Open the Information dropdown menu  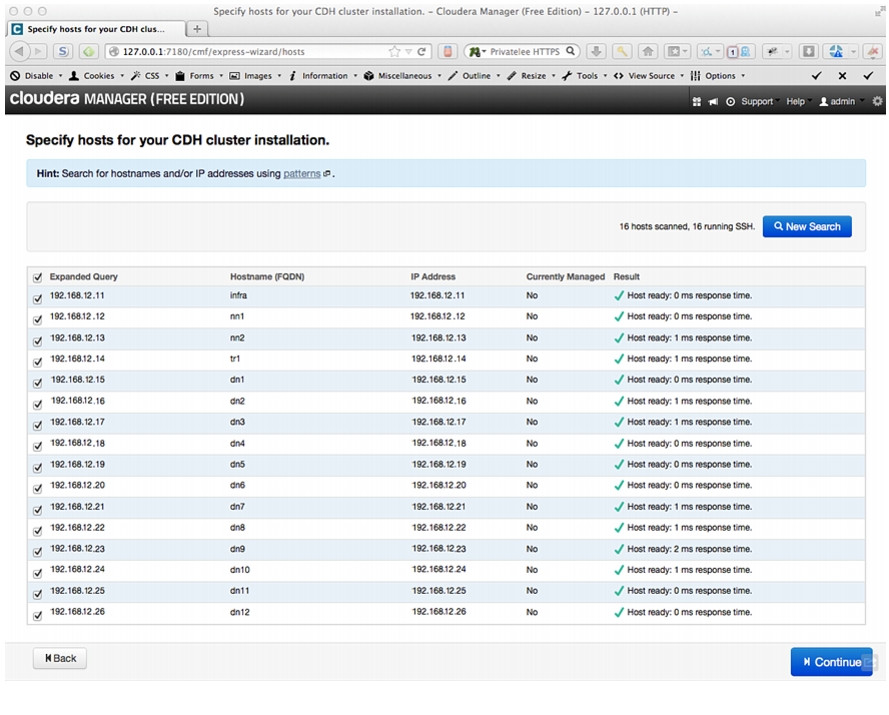click(323, 75)
